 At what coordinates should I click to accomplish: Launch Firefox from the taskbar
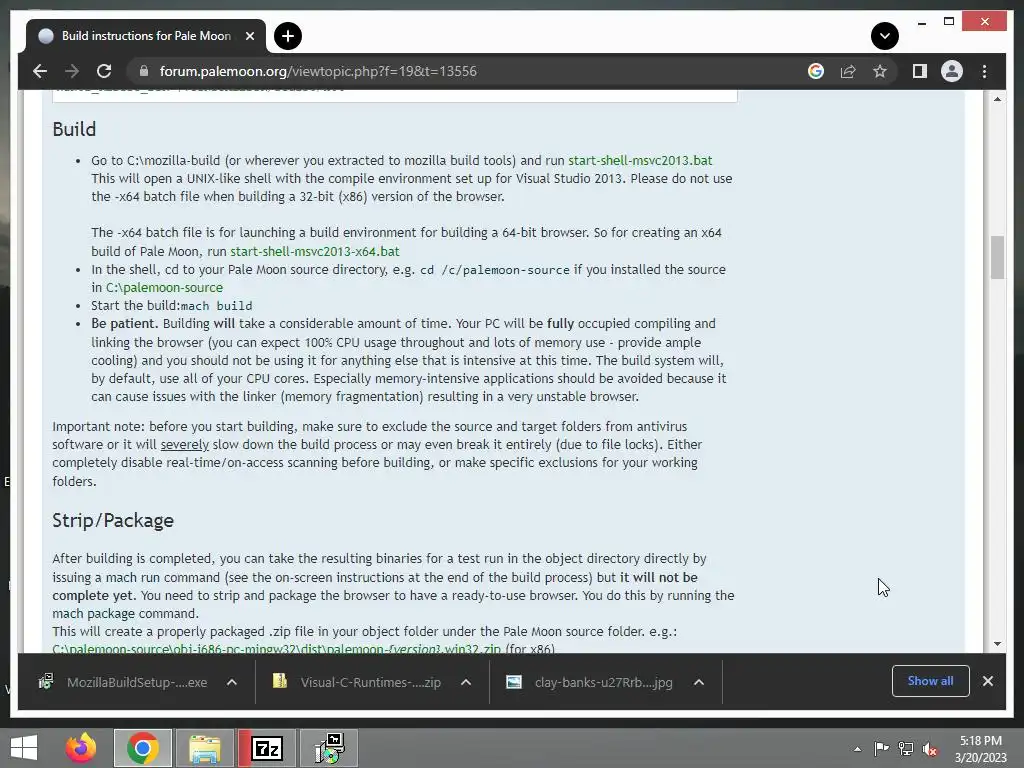pos(81,748)
